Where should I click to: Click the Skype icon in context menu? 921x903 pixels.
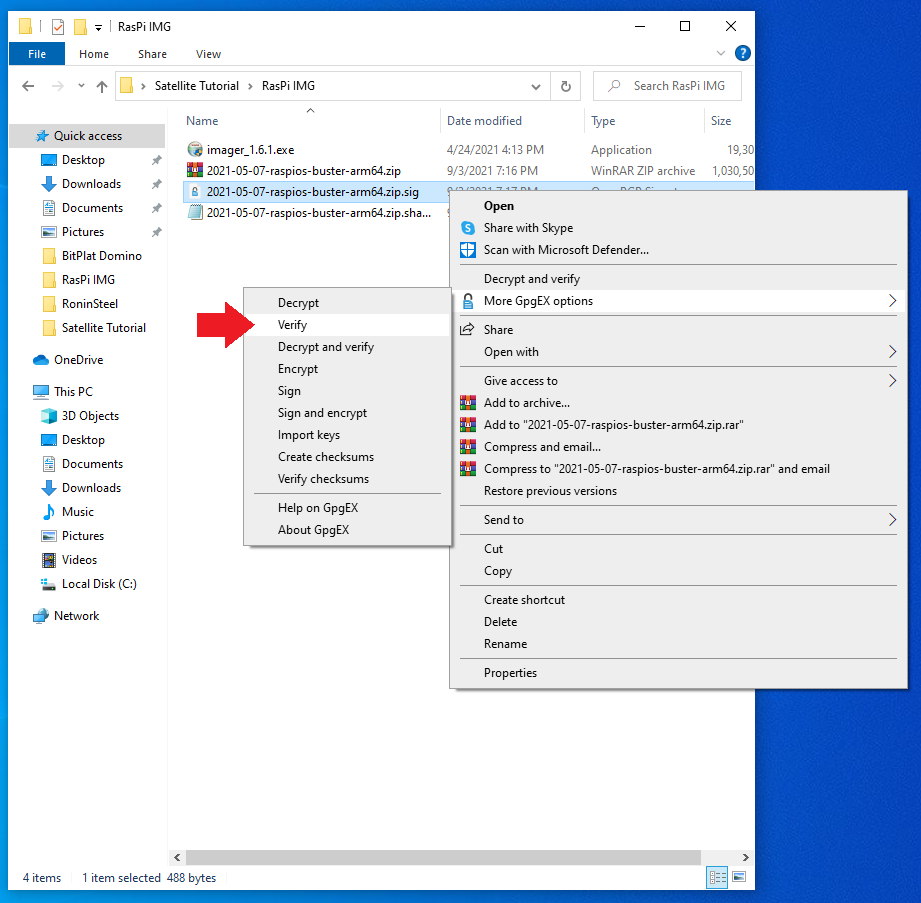click(467, 228)
